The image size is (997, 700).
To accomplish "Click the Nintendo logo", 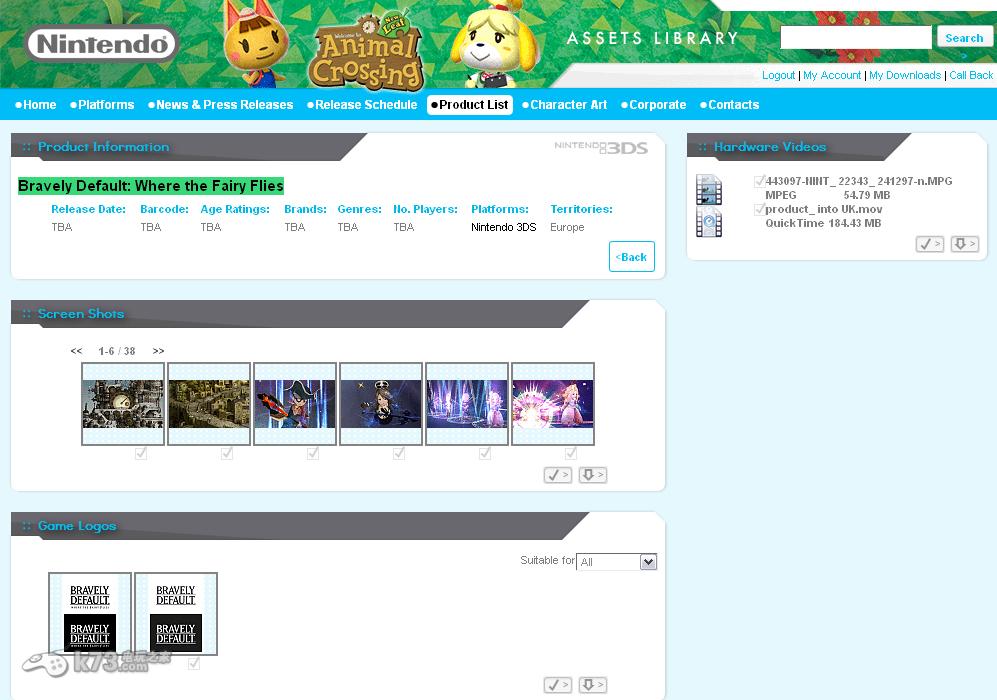I will pos(101,44).
